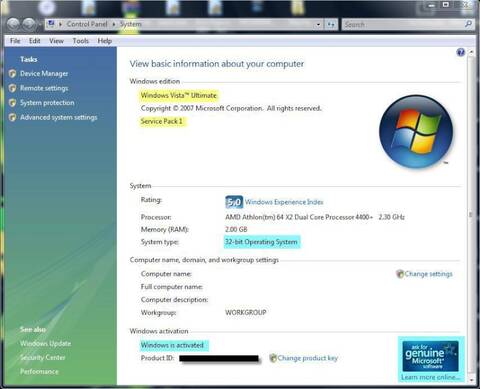Click the Refresh button beside the address bar
The width and height of the screenshot is (480, 389).
[x=331, y=24]
